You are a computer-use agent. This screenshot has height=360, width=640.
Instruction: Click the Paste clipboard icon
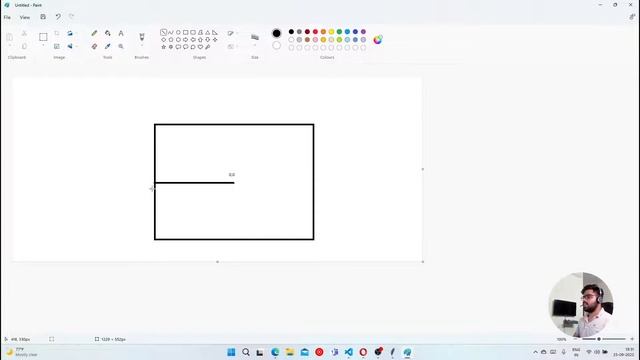[x=9, y=37]
